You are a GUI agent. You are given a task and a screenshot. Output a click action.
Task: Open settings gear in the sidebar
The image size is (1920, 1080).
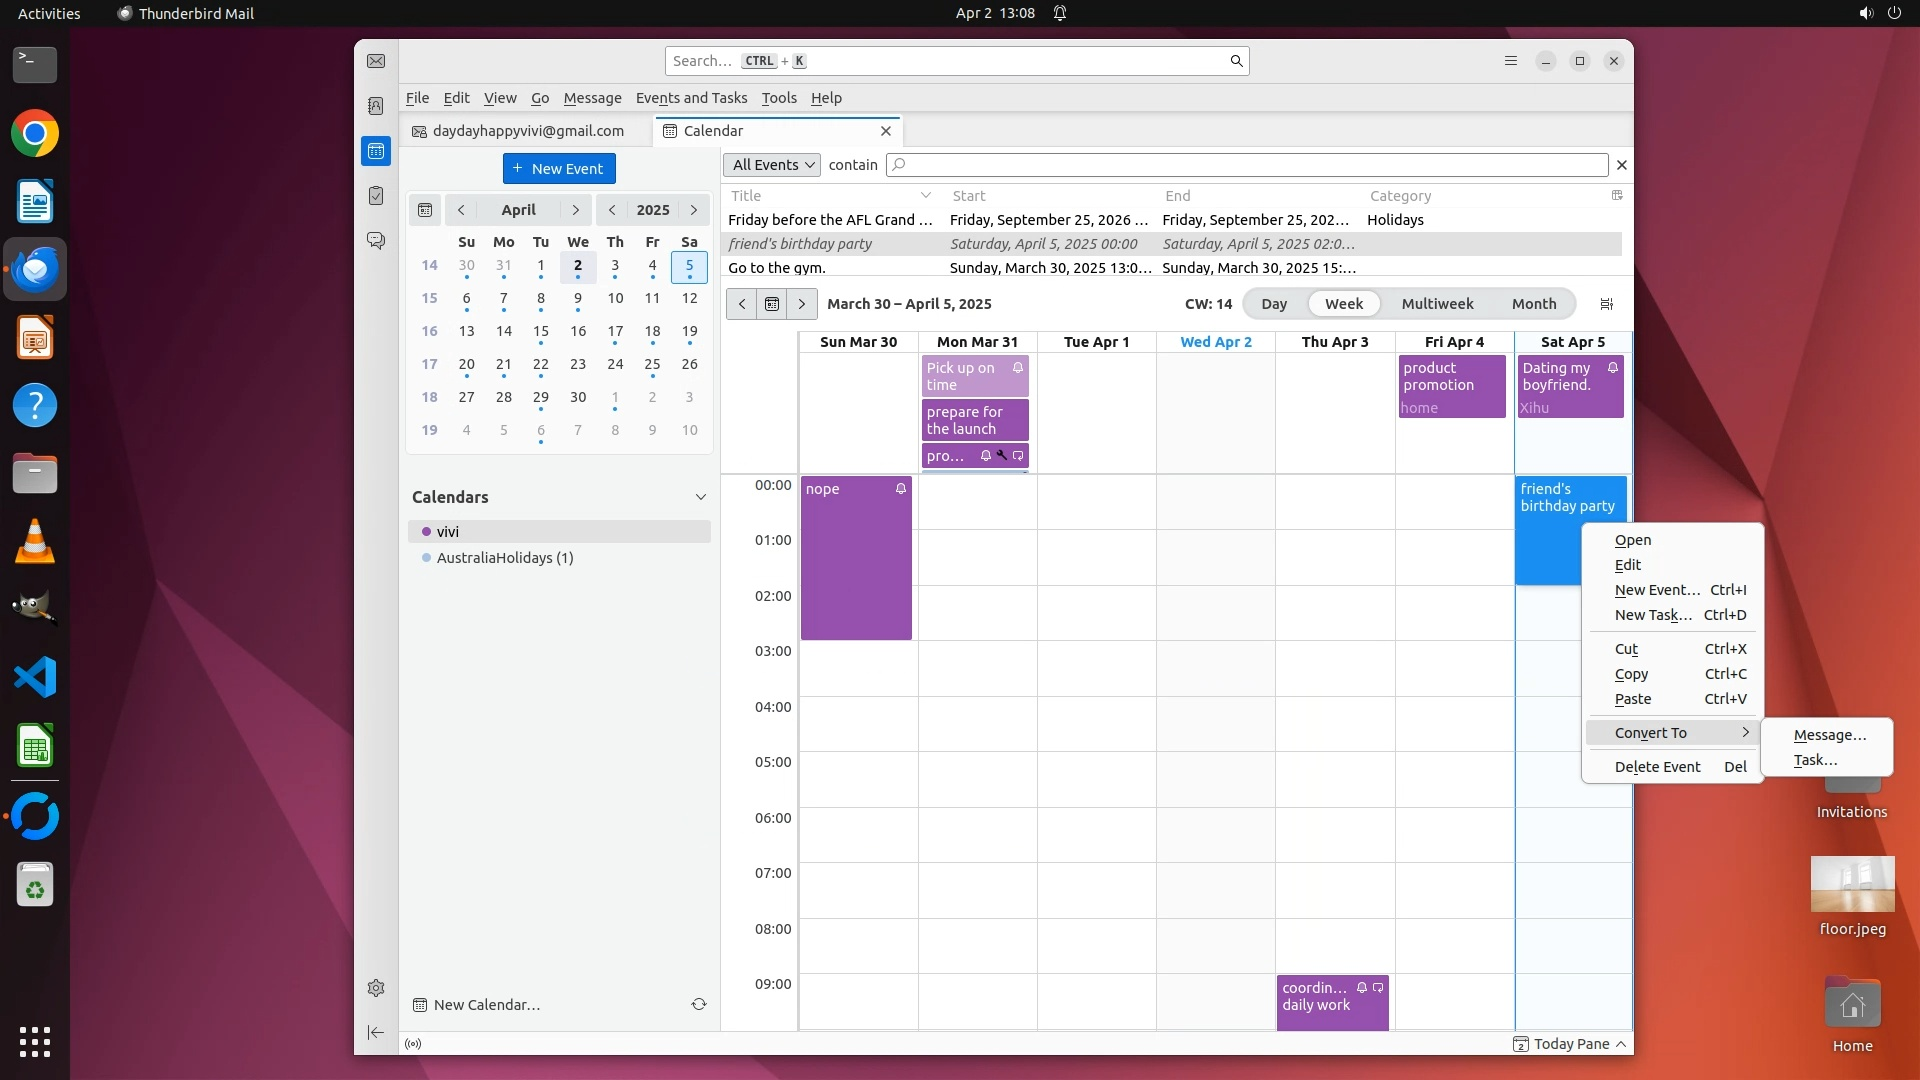(x=376, y=988)
